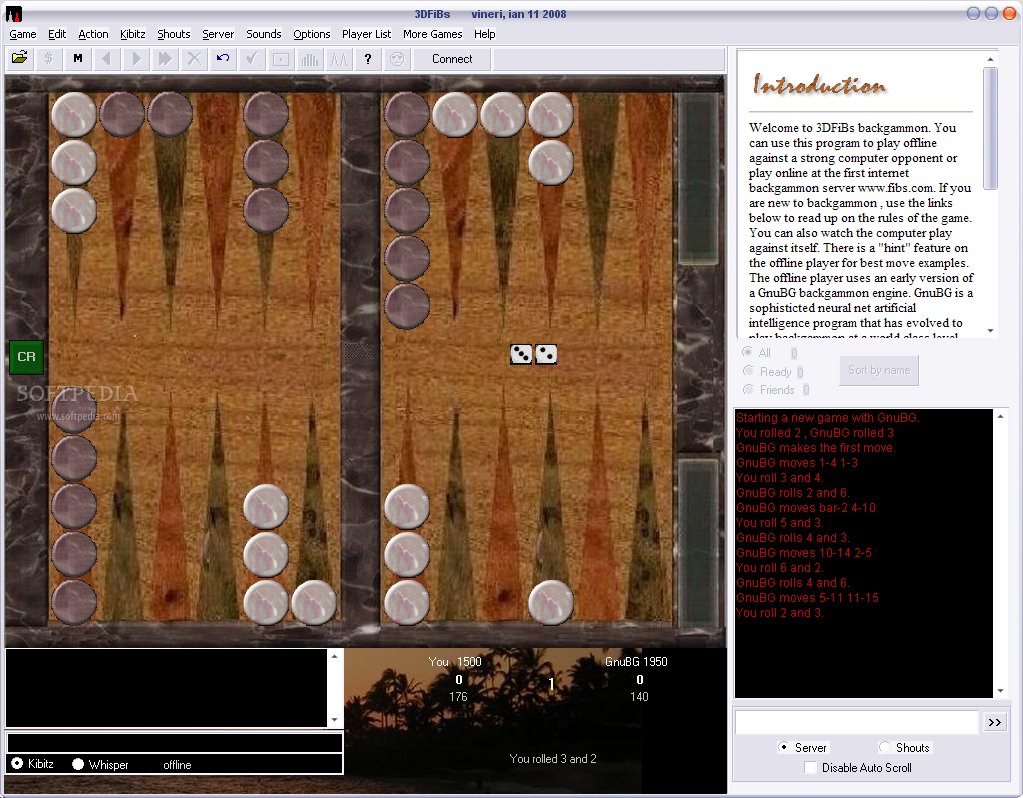
Task: Click kibitz box scroll down arrow
Action: [334, 720]
